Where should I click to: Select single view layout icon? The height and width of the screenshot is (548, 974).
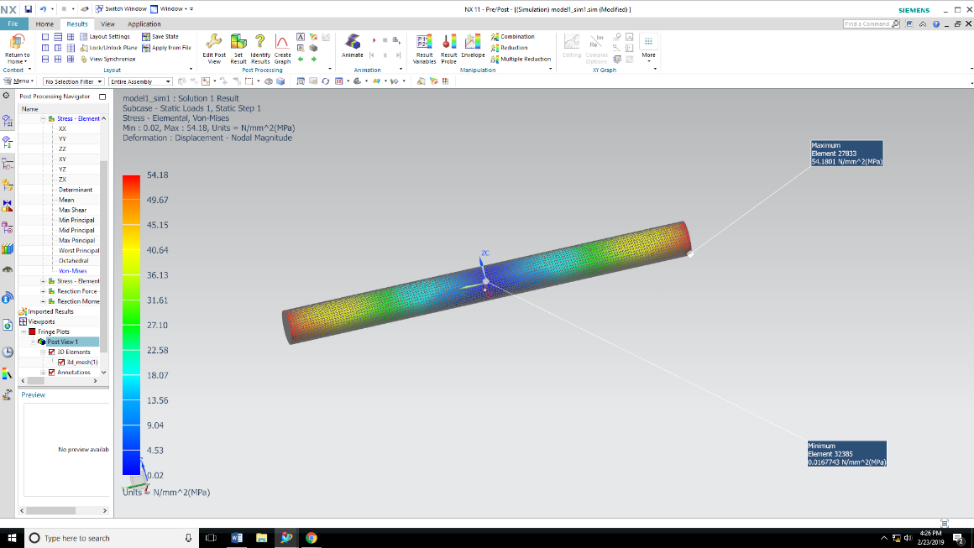click(x=45, y=37)
